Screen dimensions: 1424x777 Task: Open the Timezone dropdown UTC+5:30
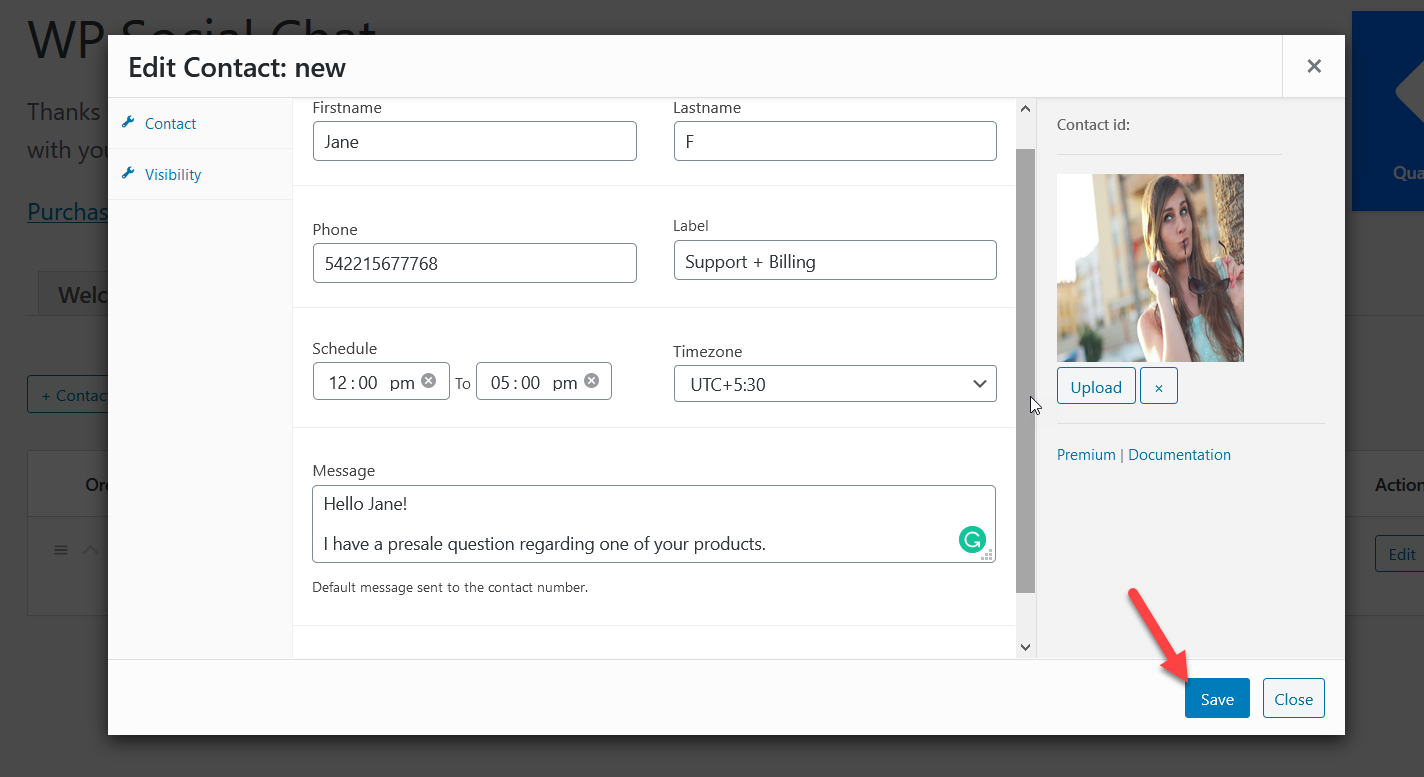(835, 384)
